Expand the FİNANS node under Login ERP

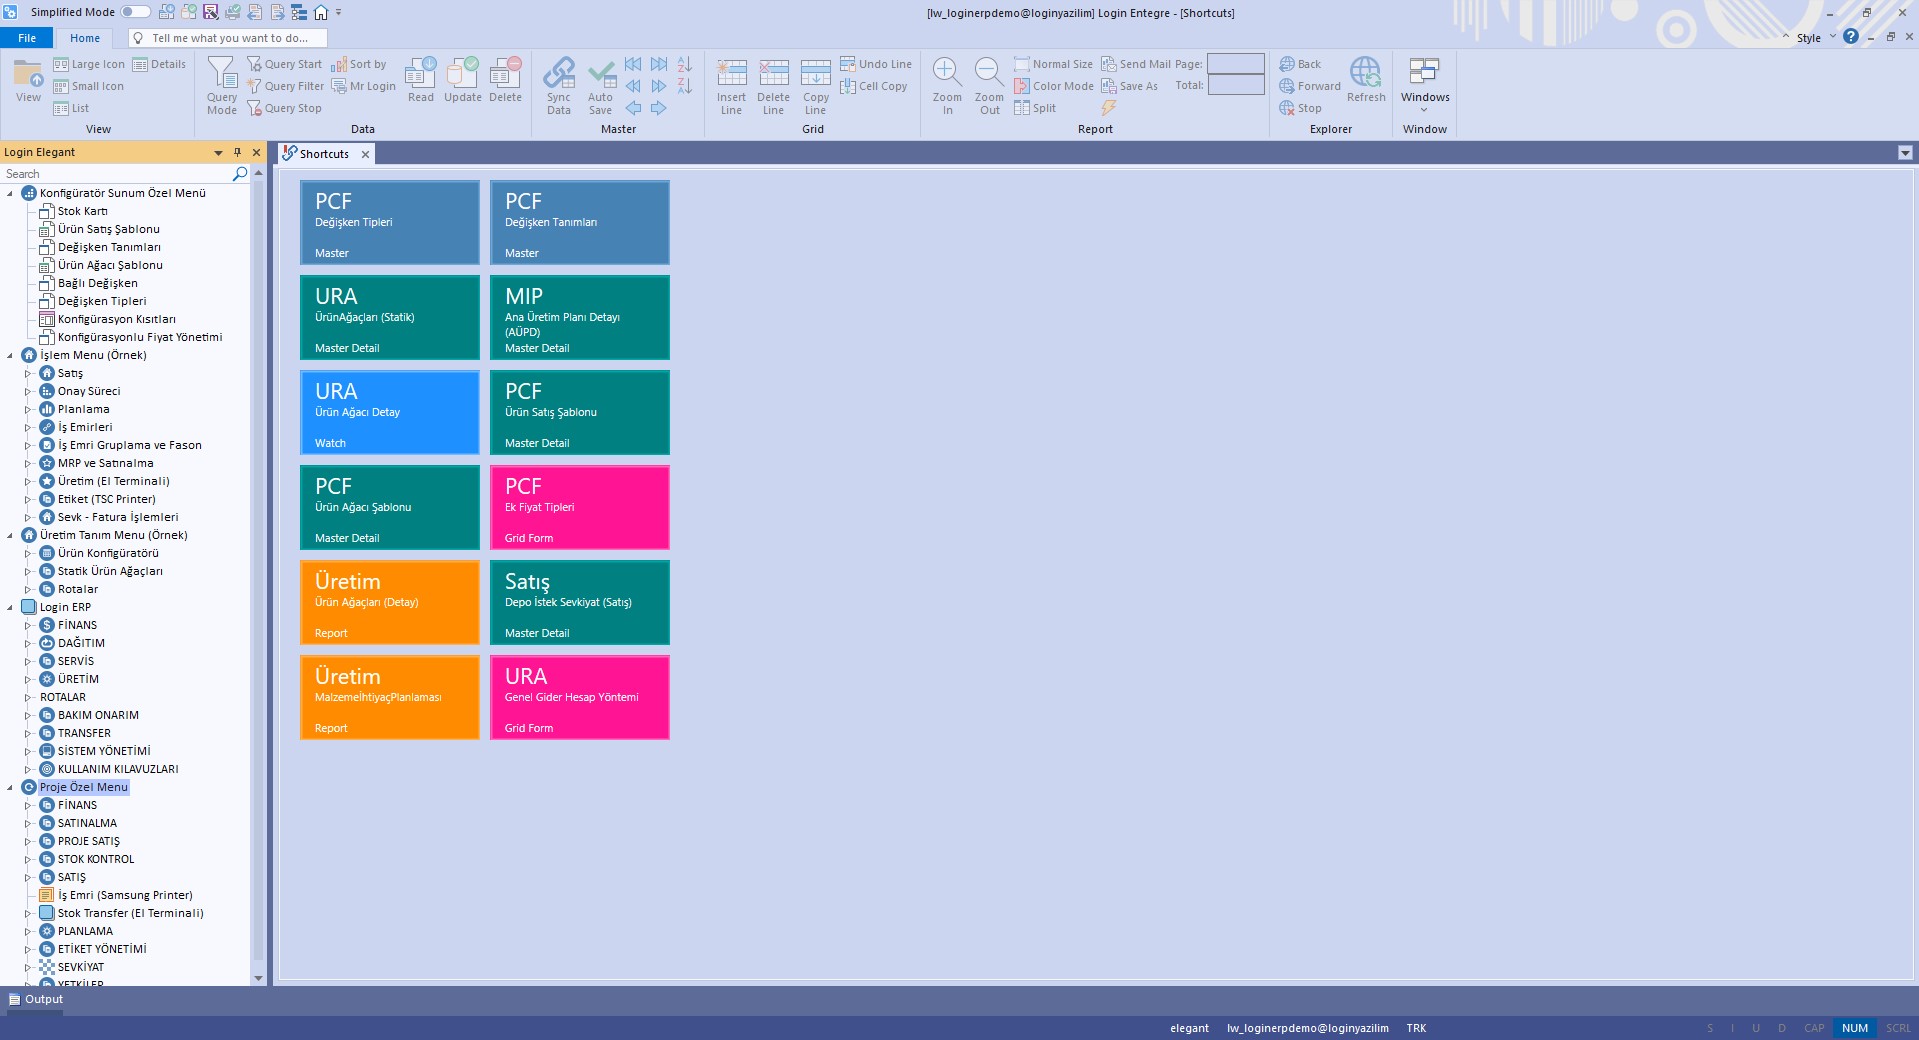click(28, 624)
